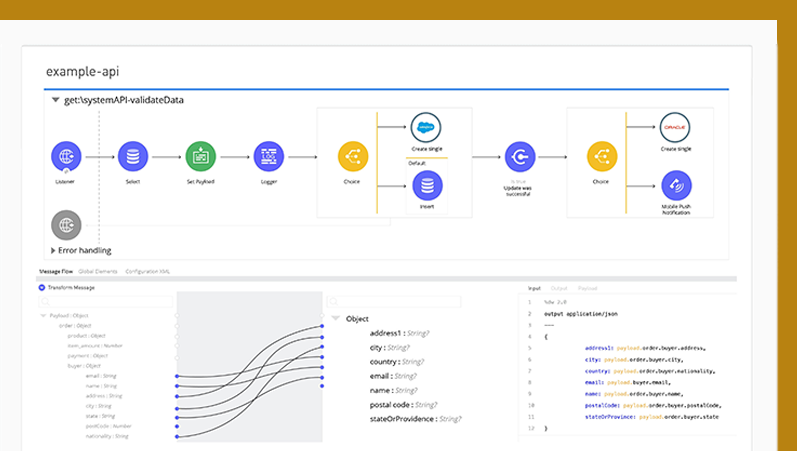797x451 pixels.
Task: Open the Configuration XML tab
Action: tap(147, 272)
